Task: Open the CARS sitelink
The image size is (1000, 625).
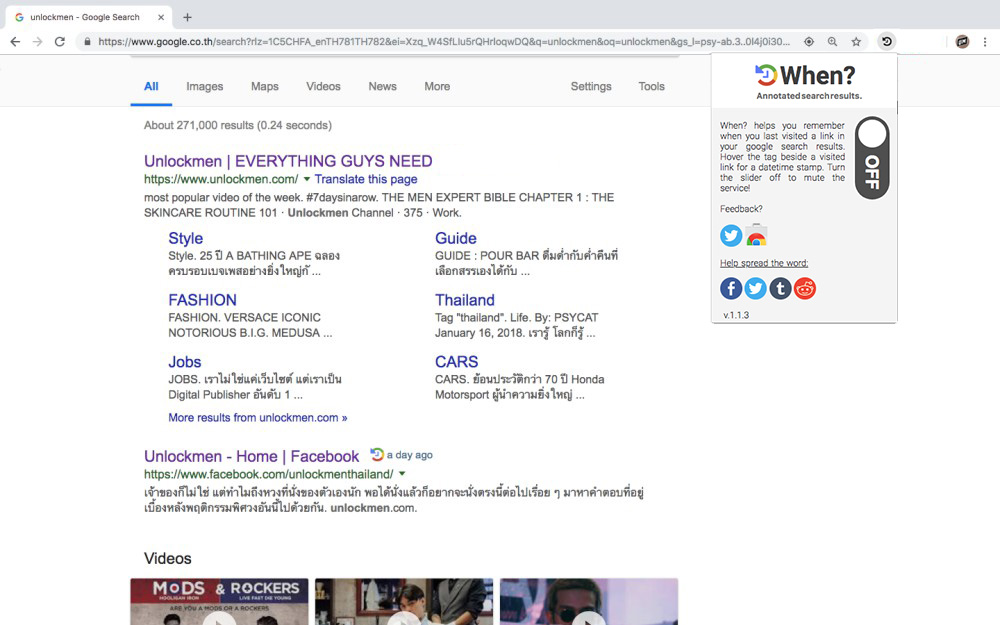Action: 456,362
